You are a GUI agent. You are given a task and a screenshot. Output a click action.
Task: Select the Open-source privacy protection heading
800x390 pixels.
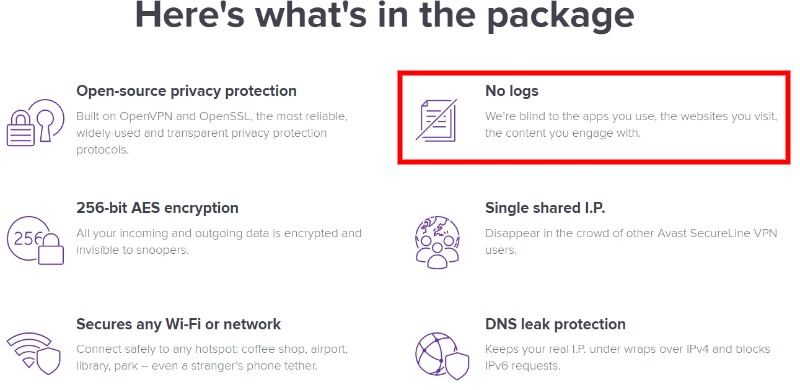coord(186,91)
